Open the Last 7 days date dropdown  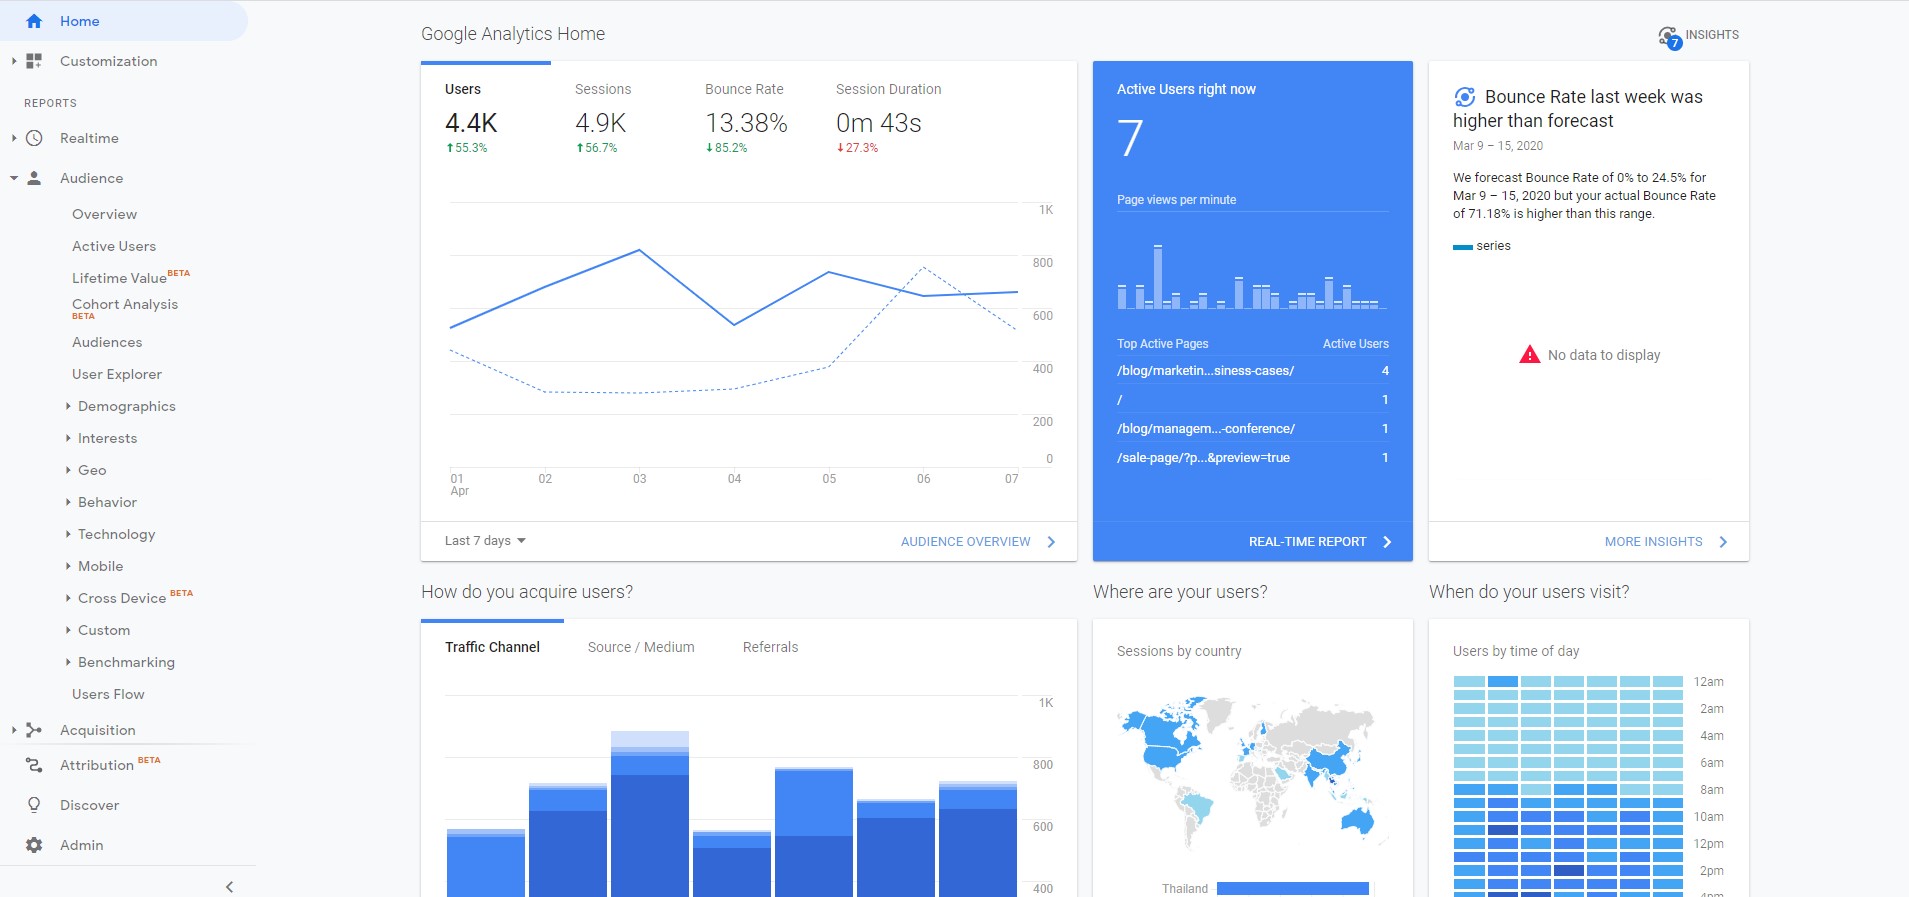click(485, 541)
